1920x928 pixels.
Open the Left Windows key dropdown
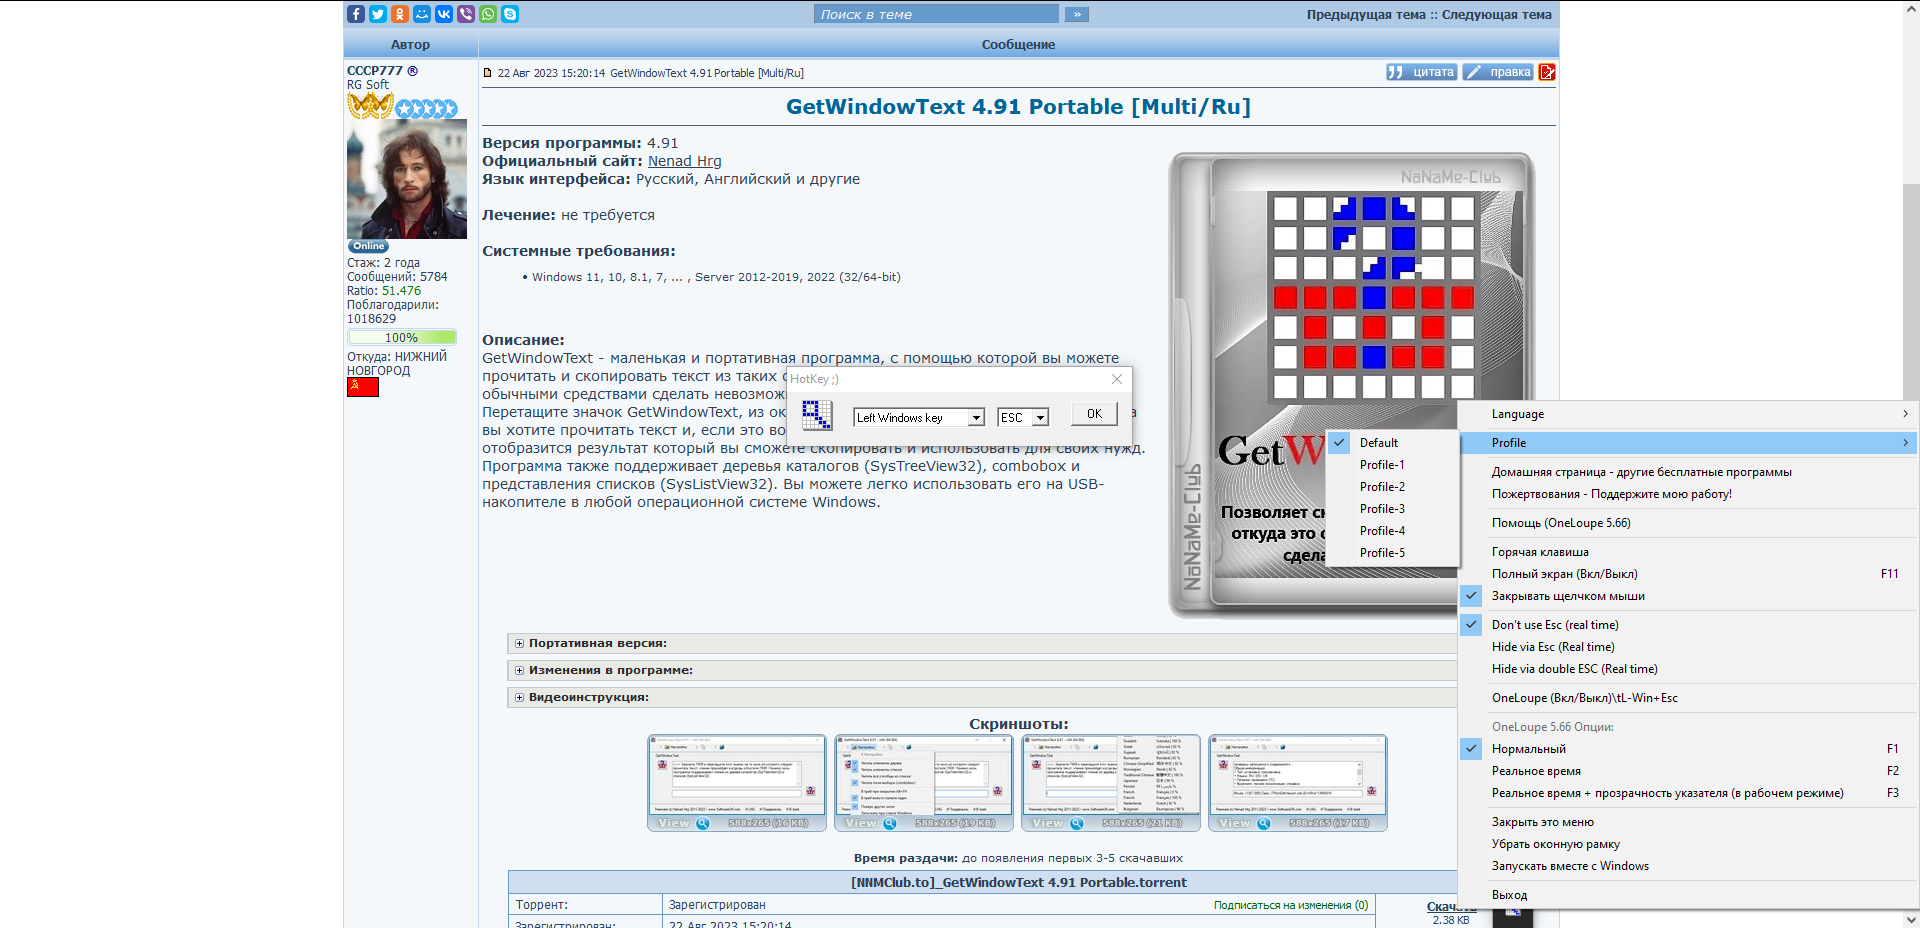[x=976, y=418]
